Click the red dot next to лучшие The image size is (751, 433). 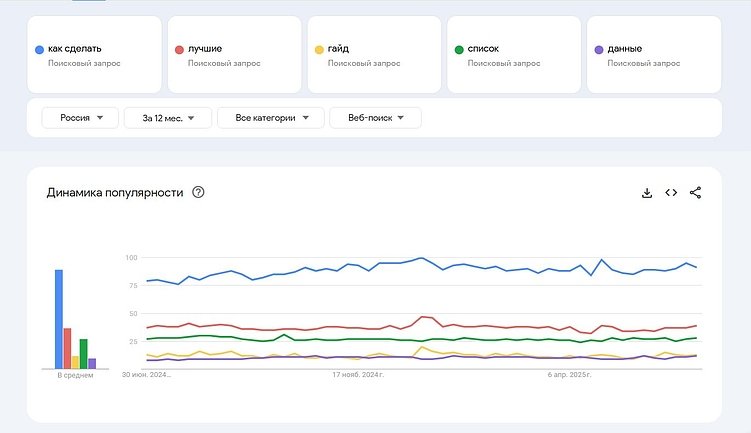(179, 48)
